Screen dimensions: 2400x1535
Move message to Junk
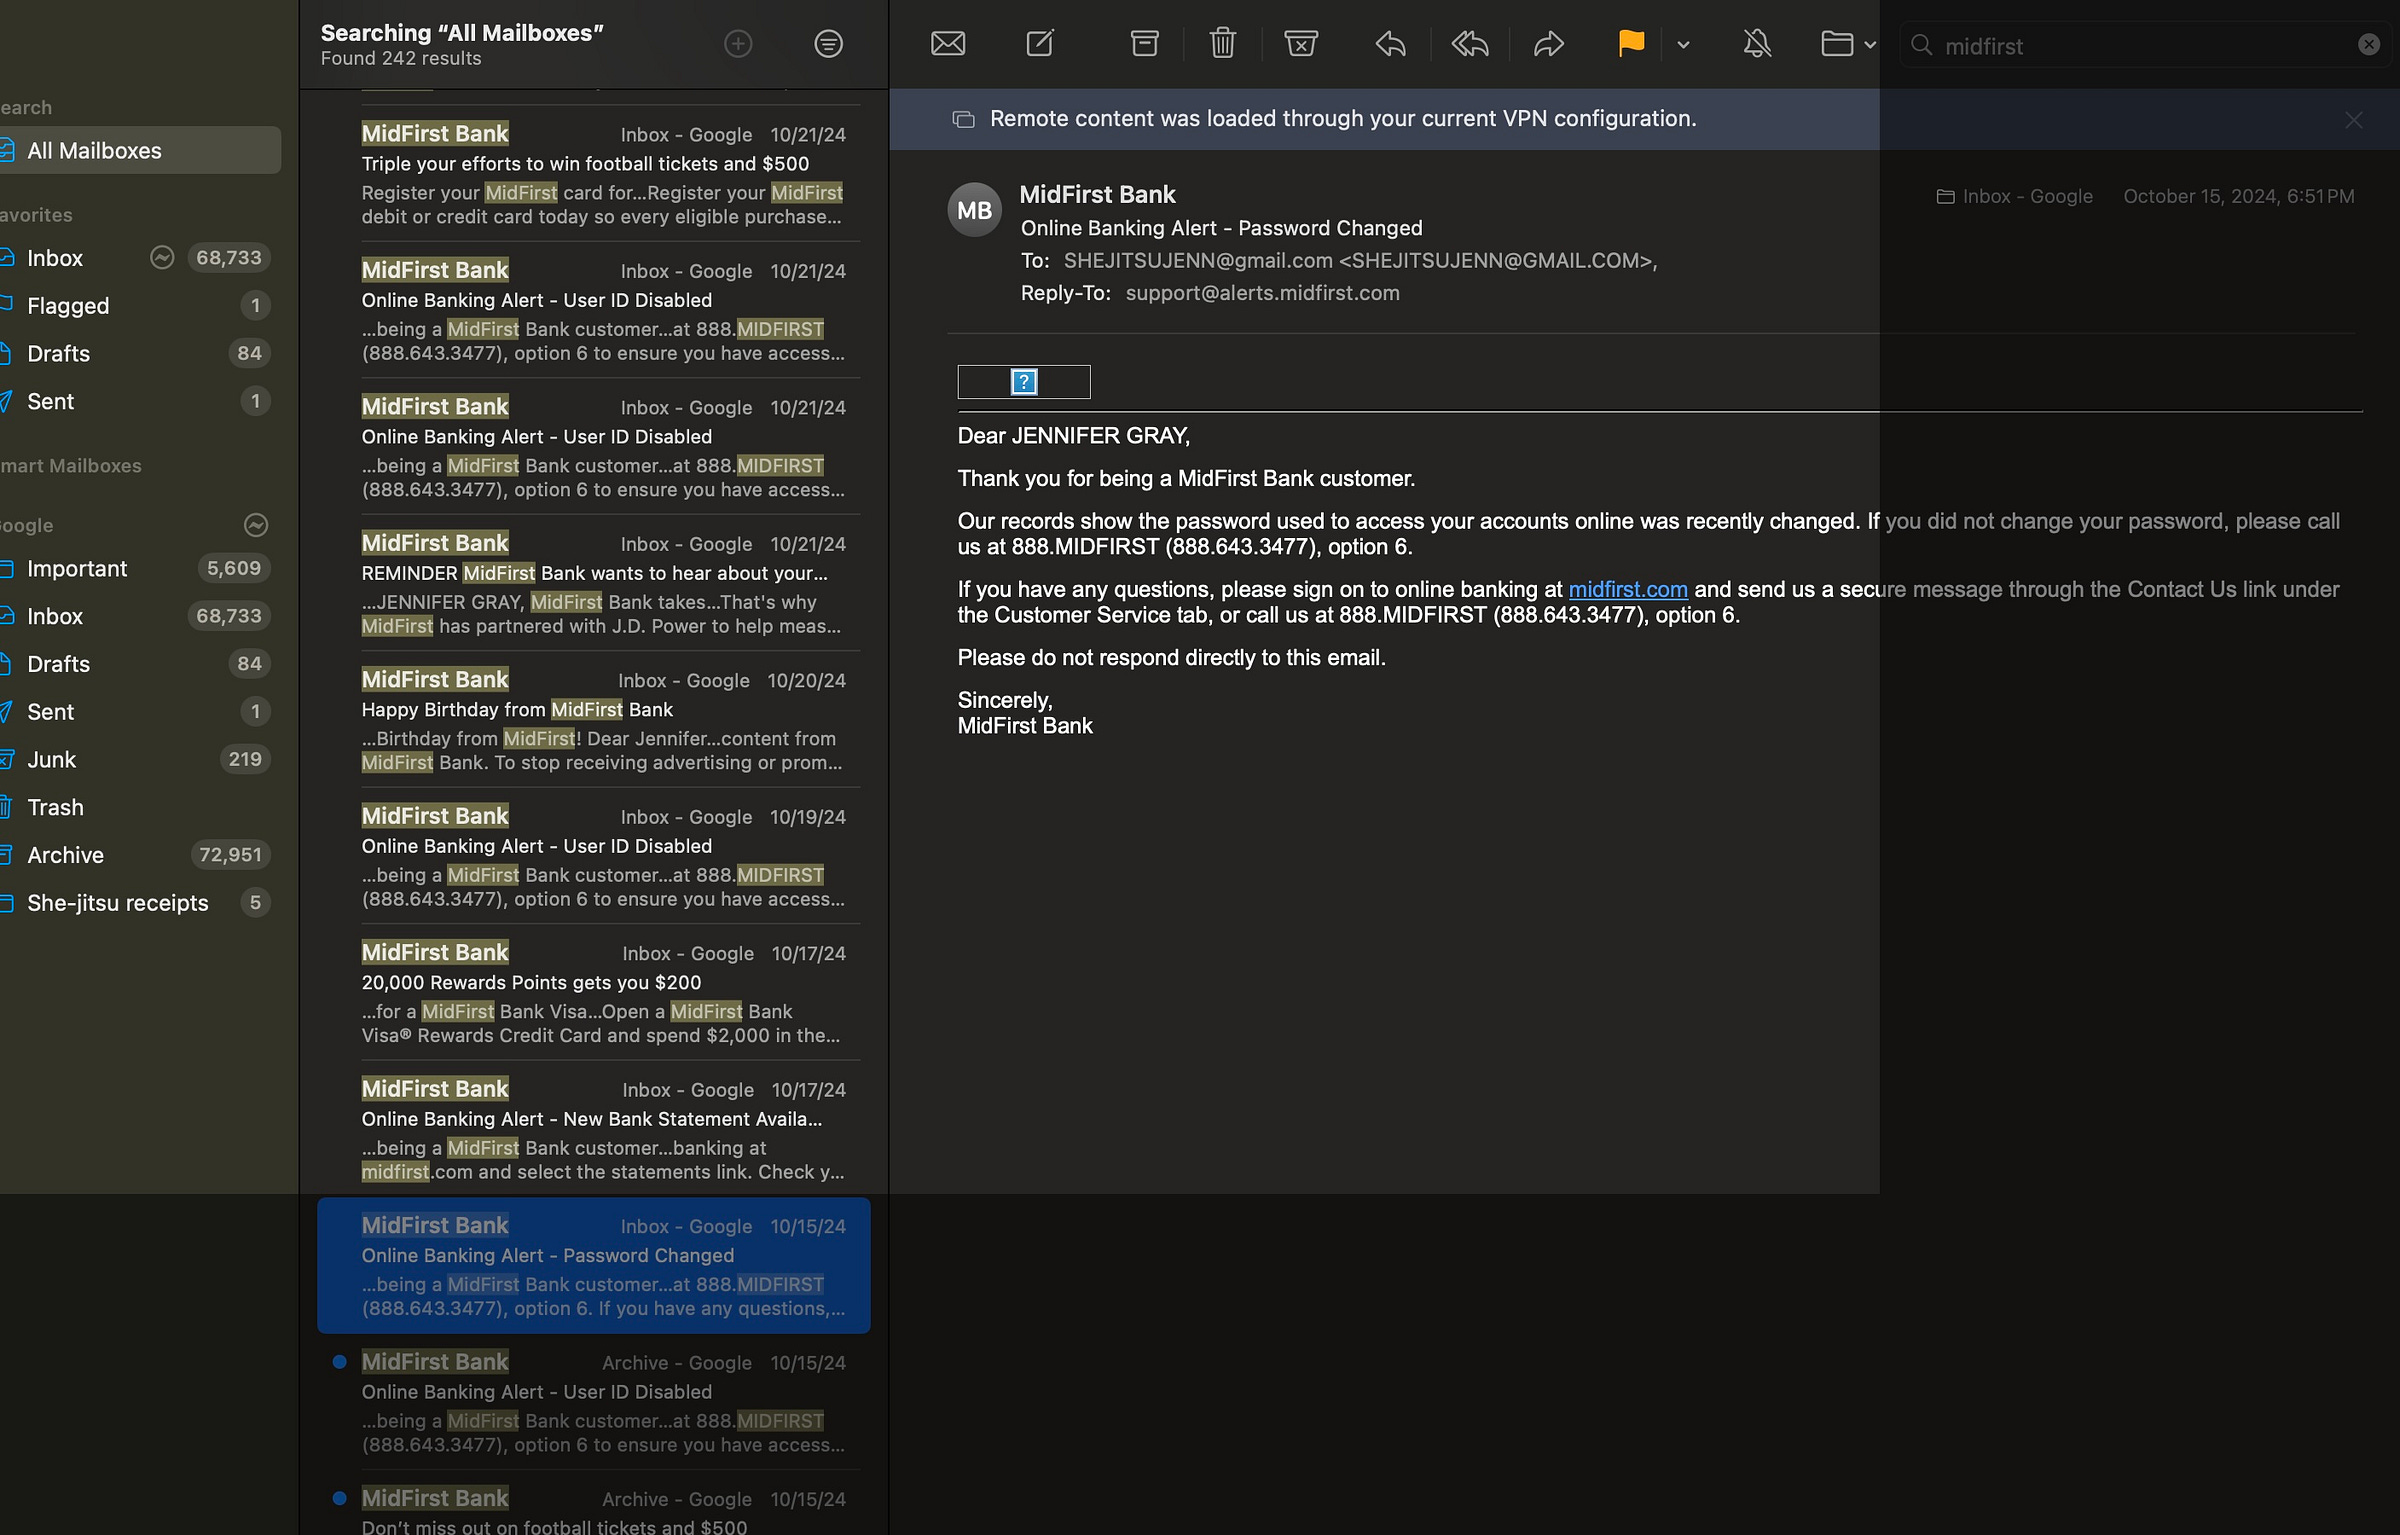[x=1300, y=44]
